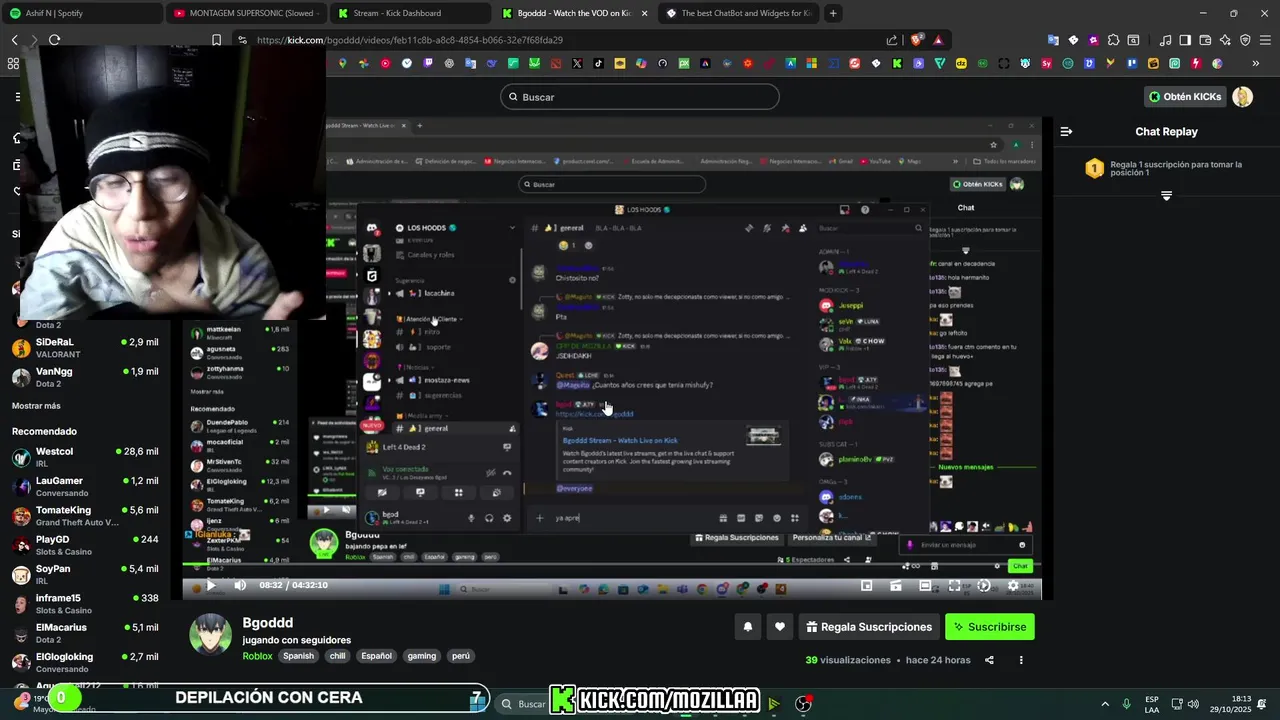This screenshot has height=720, width=1280.
Task: Click the share page icon in address bar
Action: 892,40
